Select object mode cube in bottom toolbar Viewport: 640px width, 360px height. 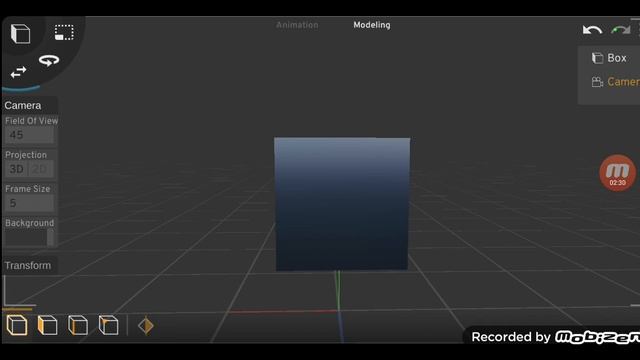(x=17, y=325)
